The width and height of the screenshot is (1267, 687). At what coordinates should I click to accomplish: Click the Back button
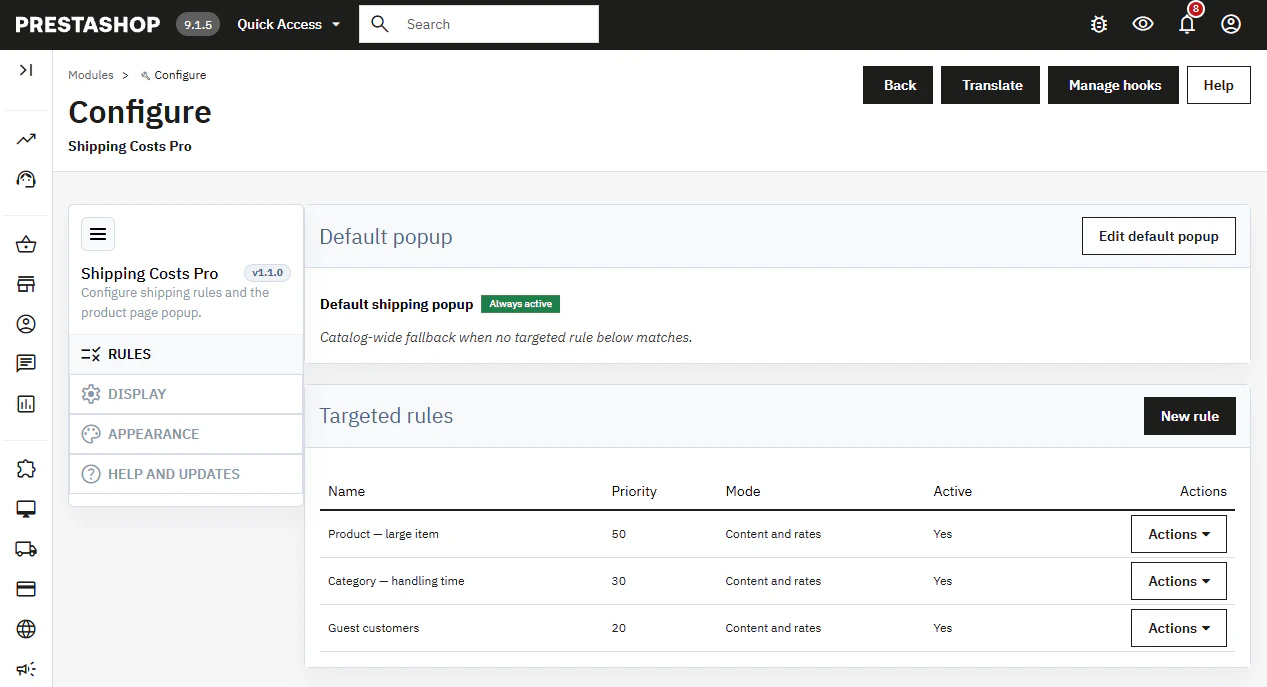(898, 85)
